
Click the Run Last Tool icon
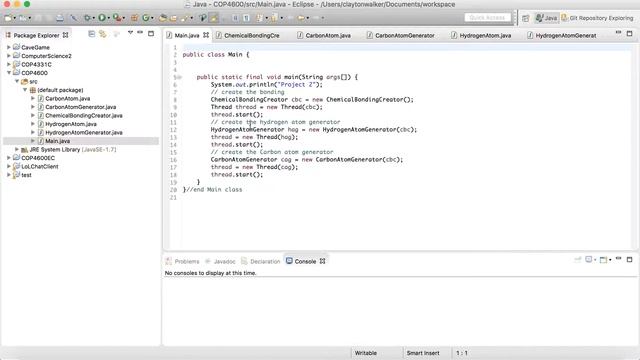tap(117, 18)
